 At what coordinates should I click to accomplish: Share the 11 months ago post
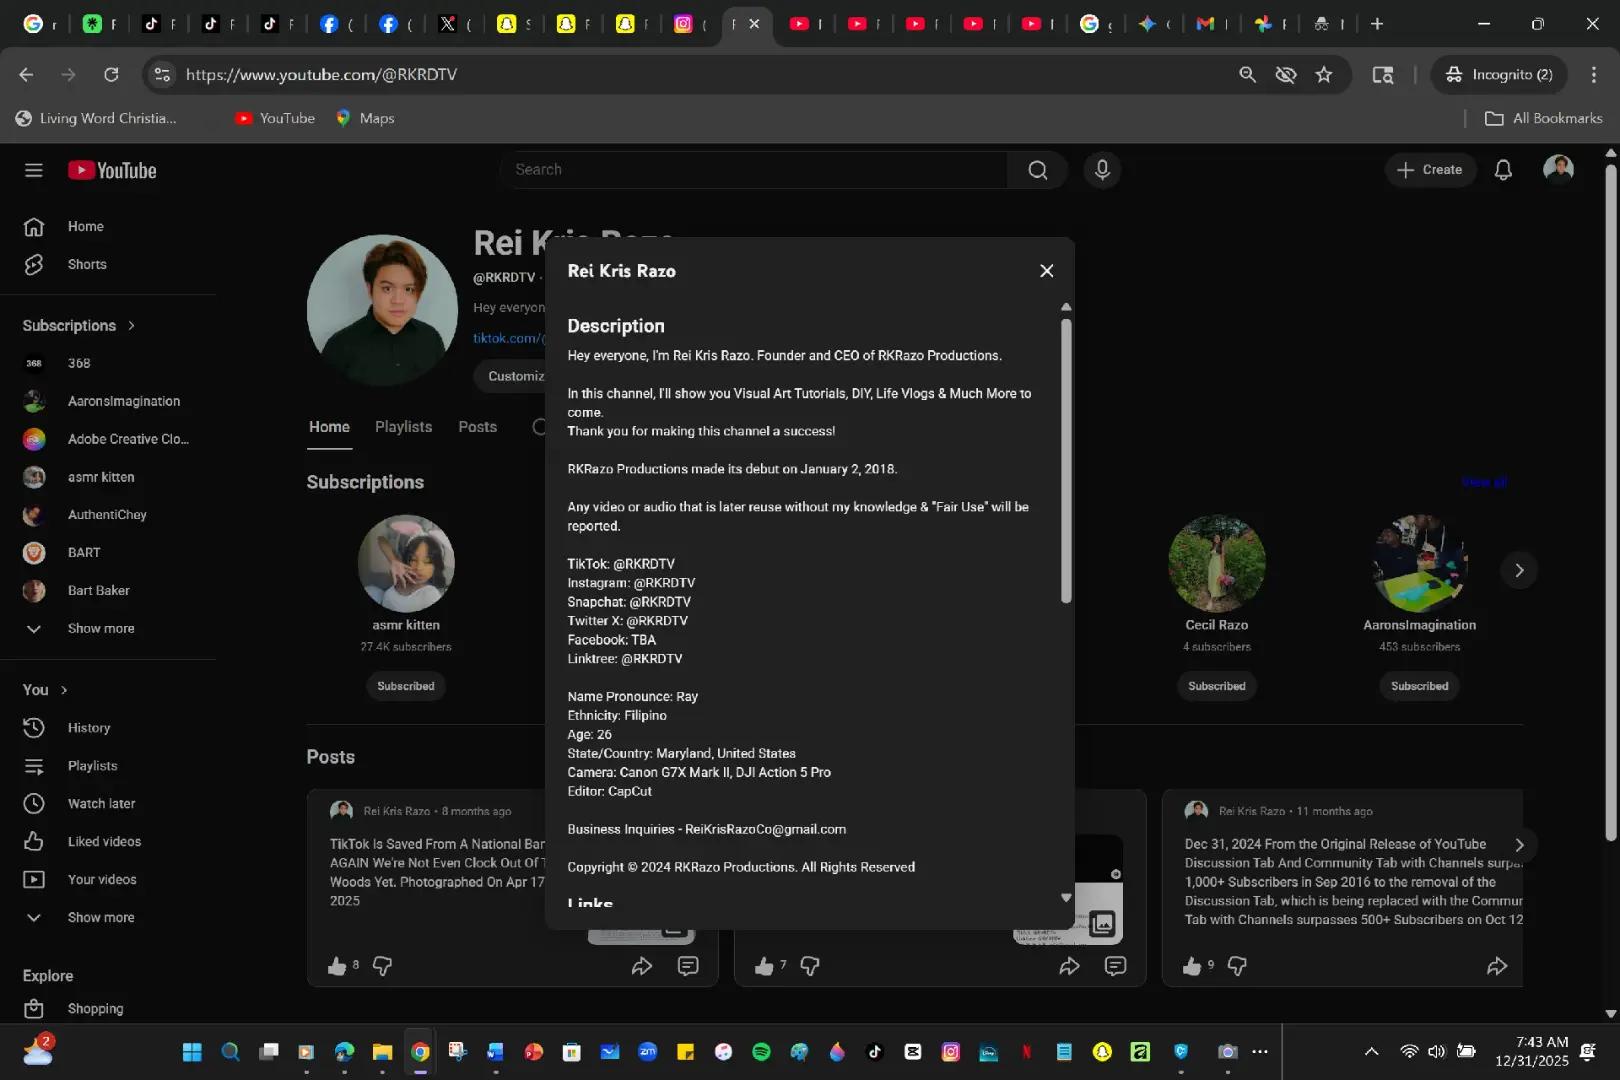coord(1497,966)
